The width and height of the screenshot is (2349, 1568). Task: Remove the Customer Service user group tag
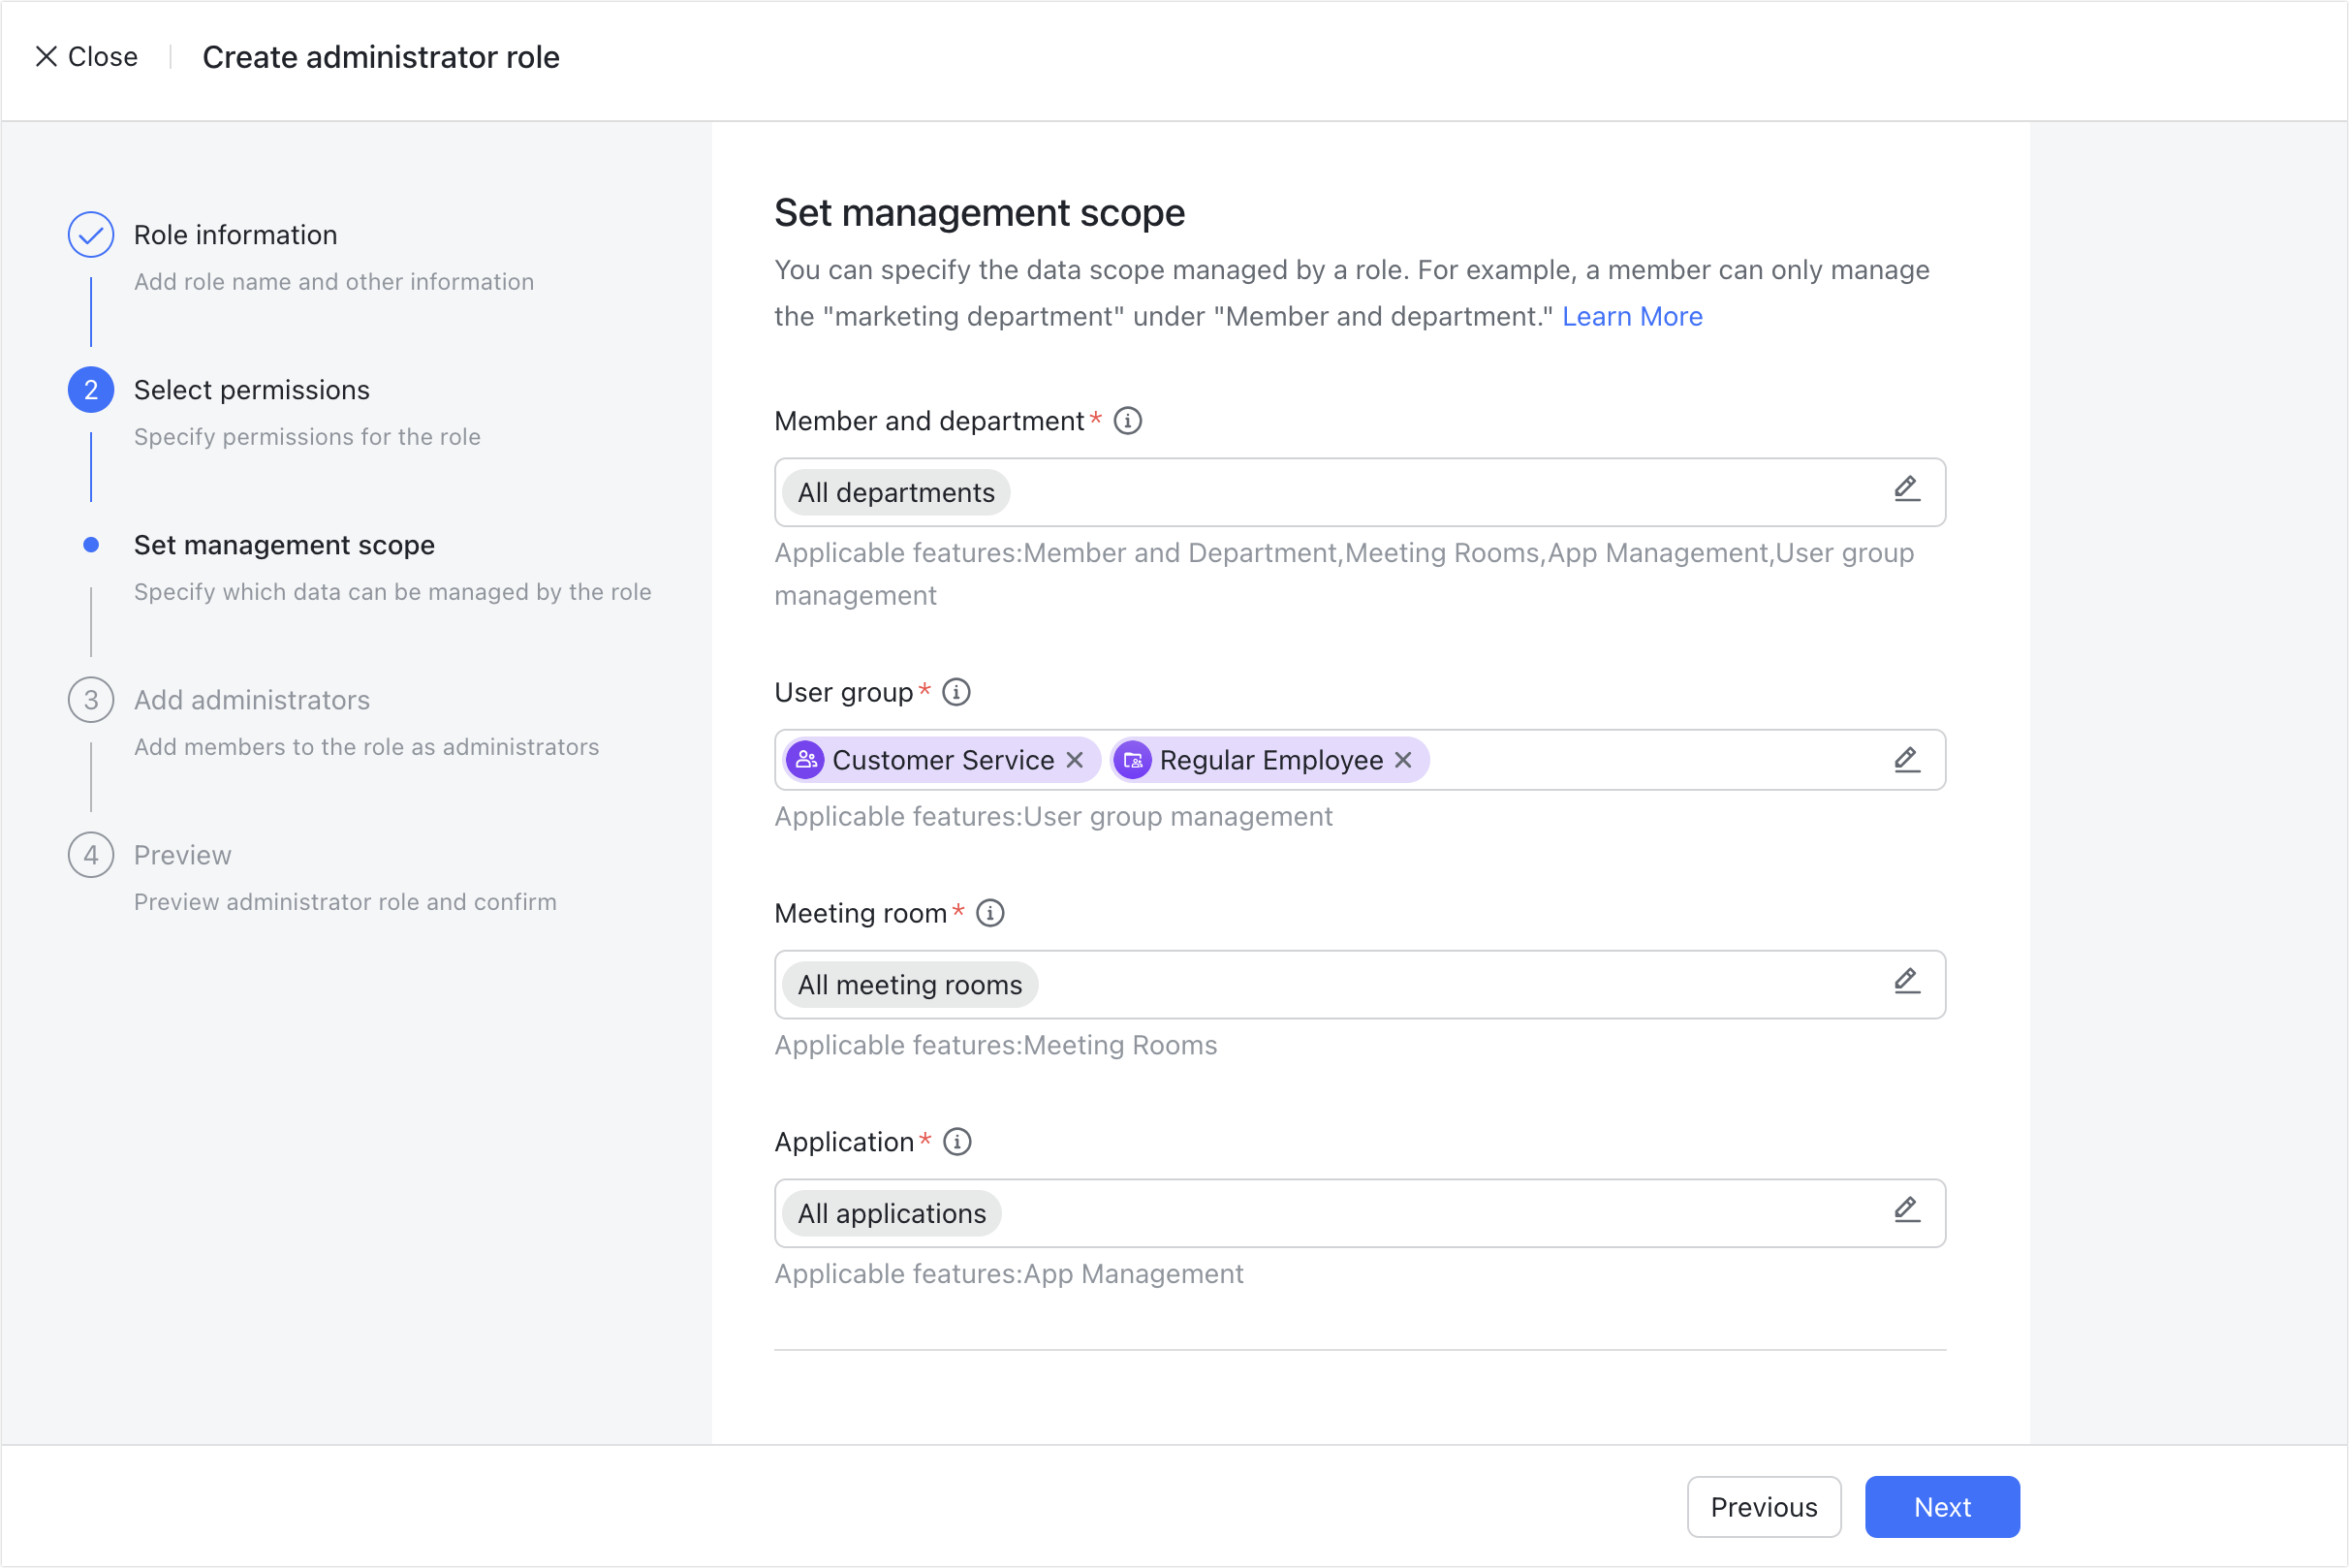tap(1075, 760)
